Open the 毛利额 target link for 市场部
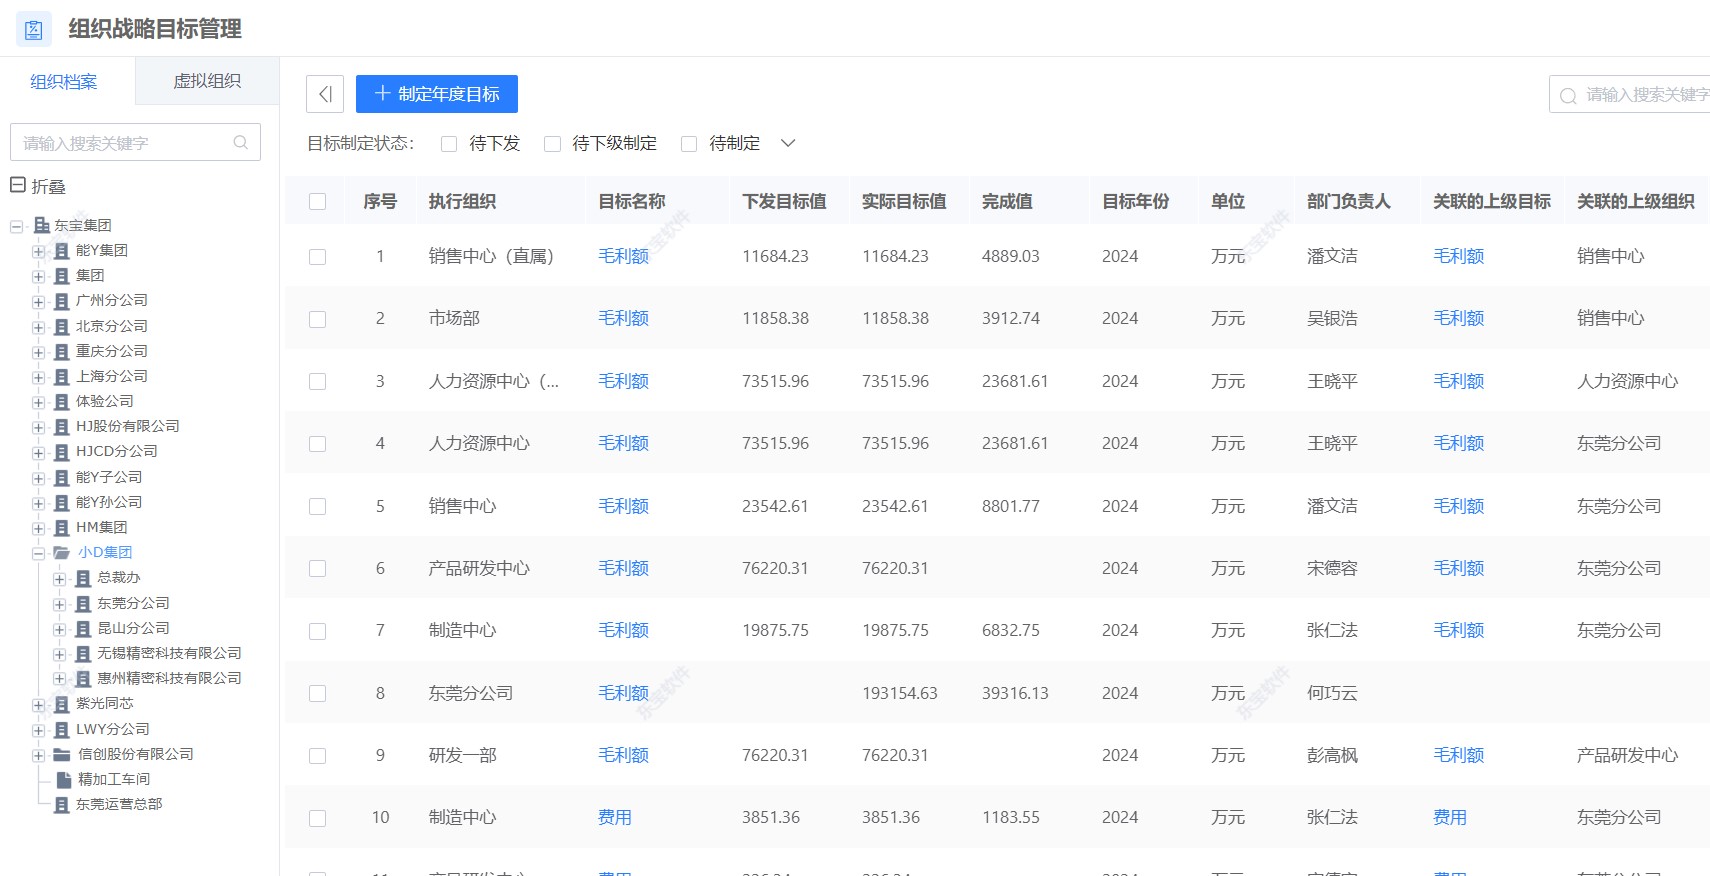This screenshot has height=876, width=1710. [x=623, y=318]
